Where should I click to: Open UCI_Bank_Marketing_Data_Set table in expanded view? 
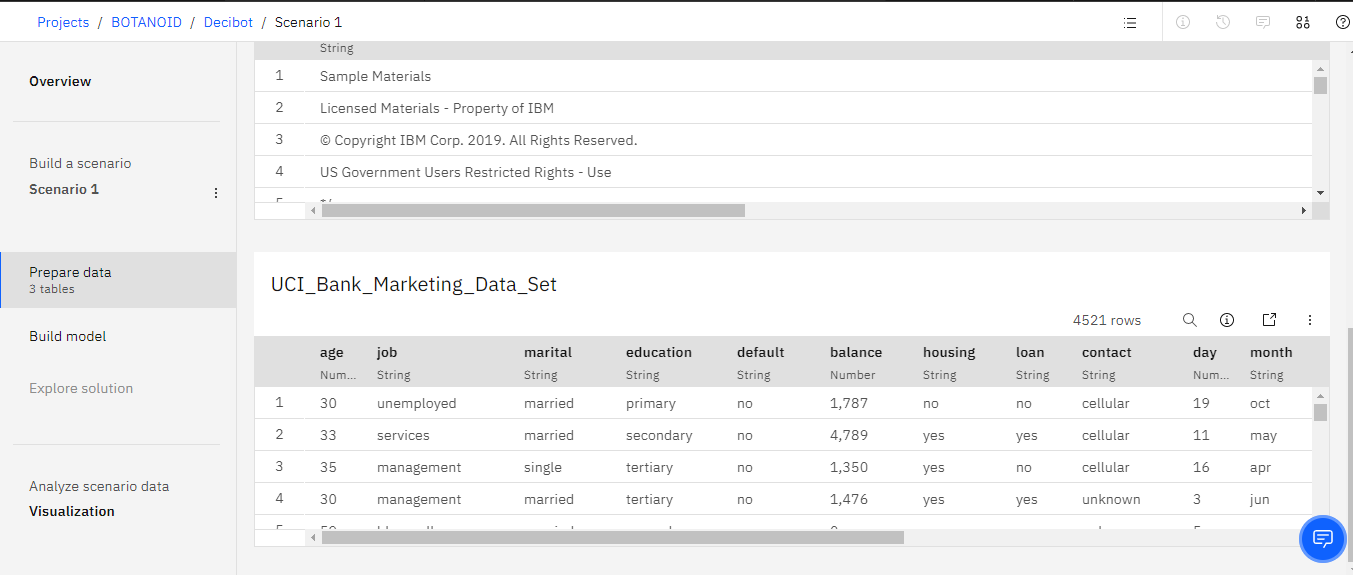pyautogui.click(x=1269, y=320)
